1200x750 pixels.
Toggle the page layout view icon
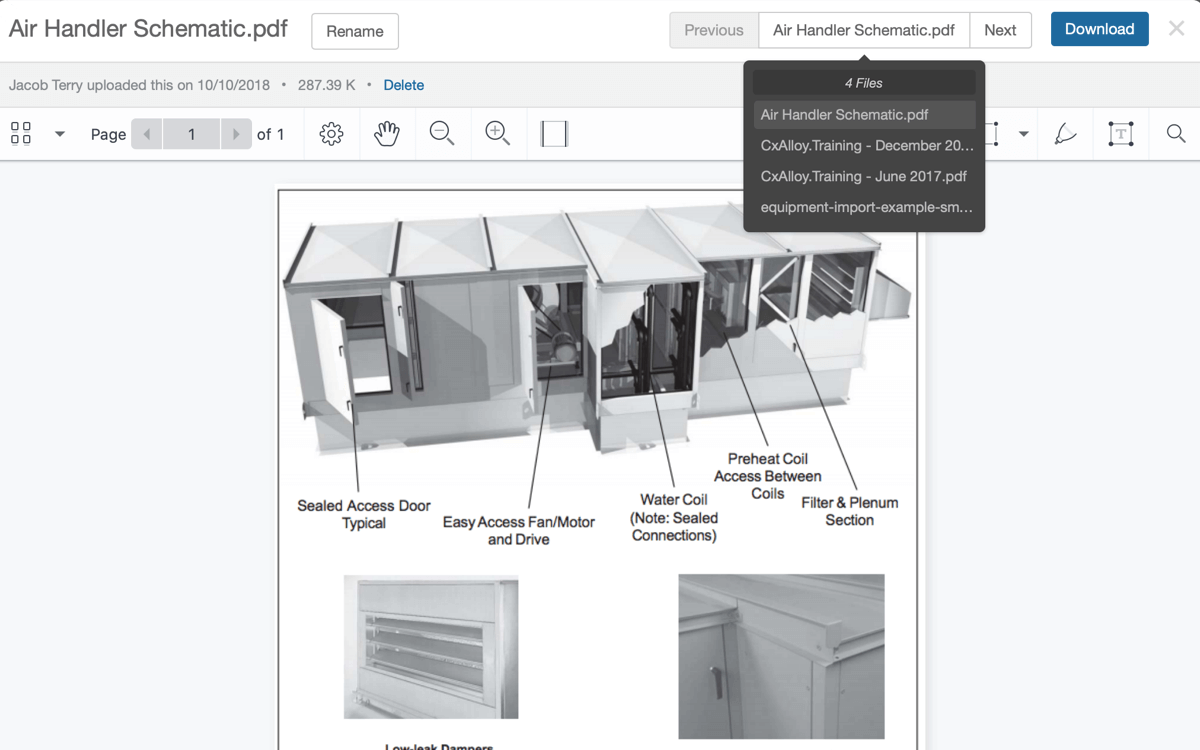point(554,134)
